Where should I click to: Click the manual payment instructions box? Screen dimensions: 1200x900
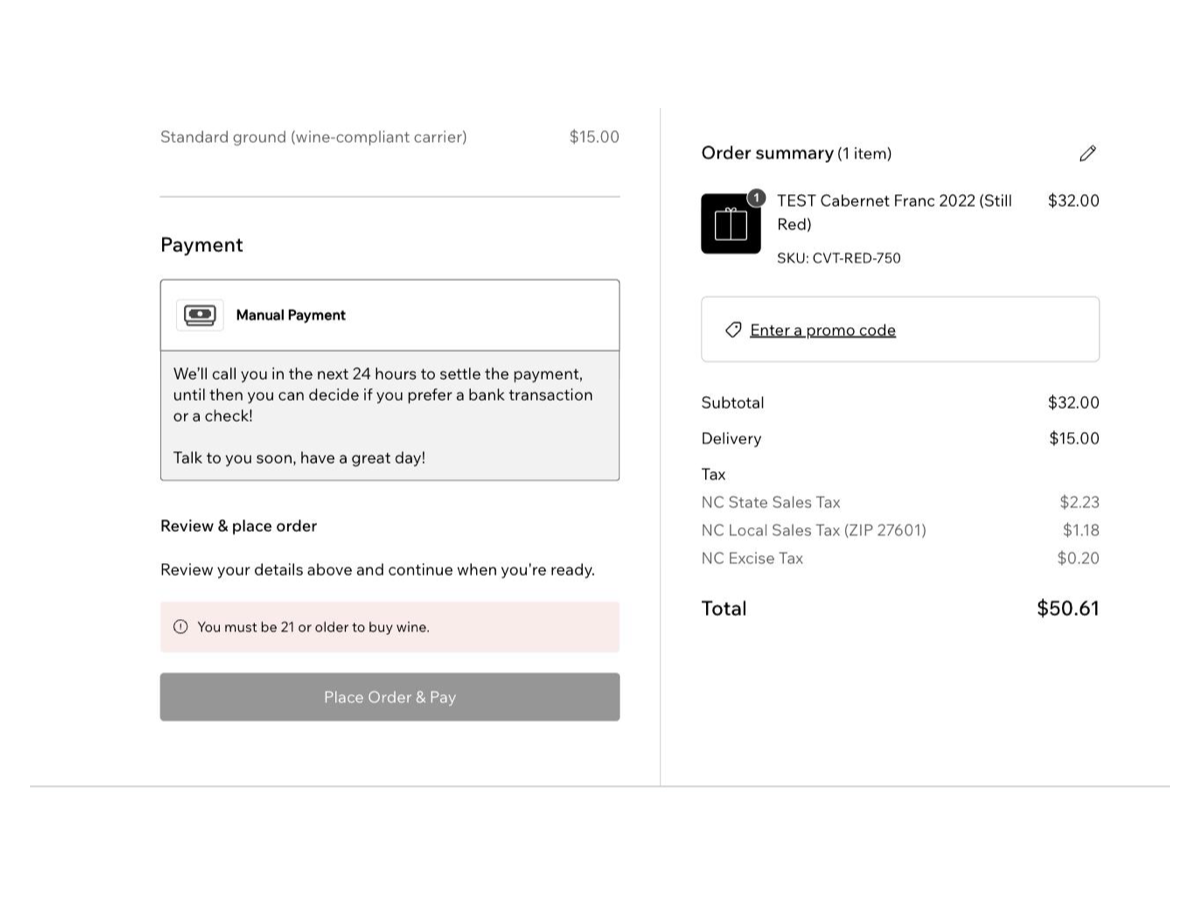[390, 415]
